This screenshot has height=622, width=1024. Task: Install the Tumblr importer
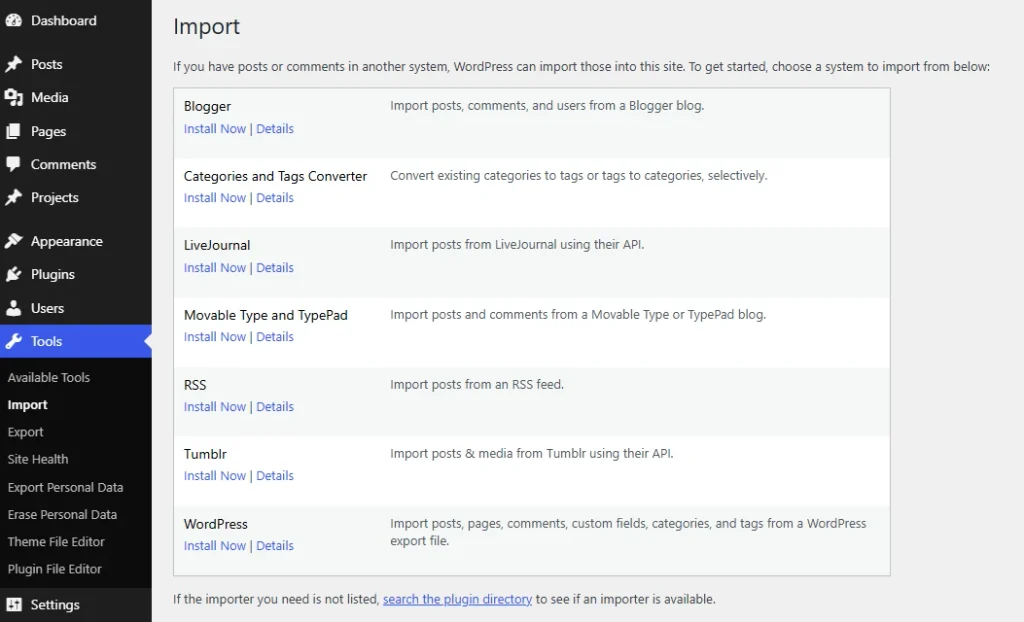pos(215,476)
